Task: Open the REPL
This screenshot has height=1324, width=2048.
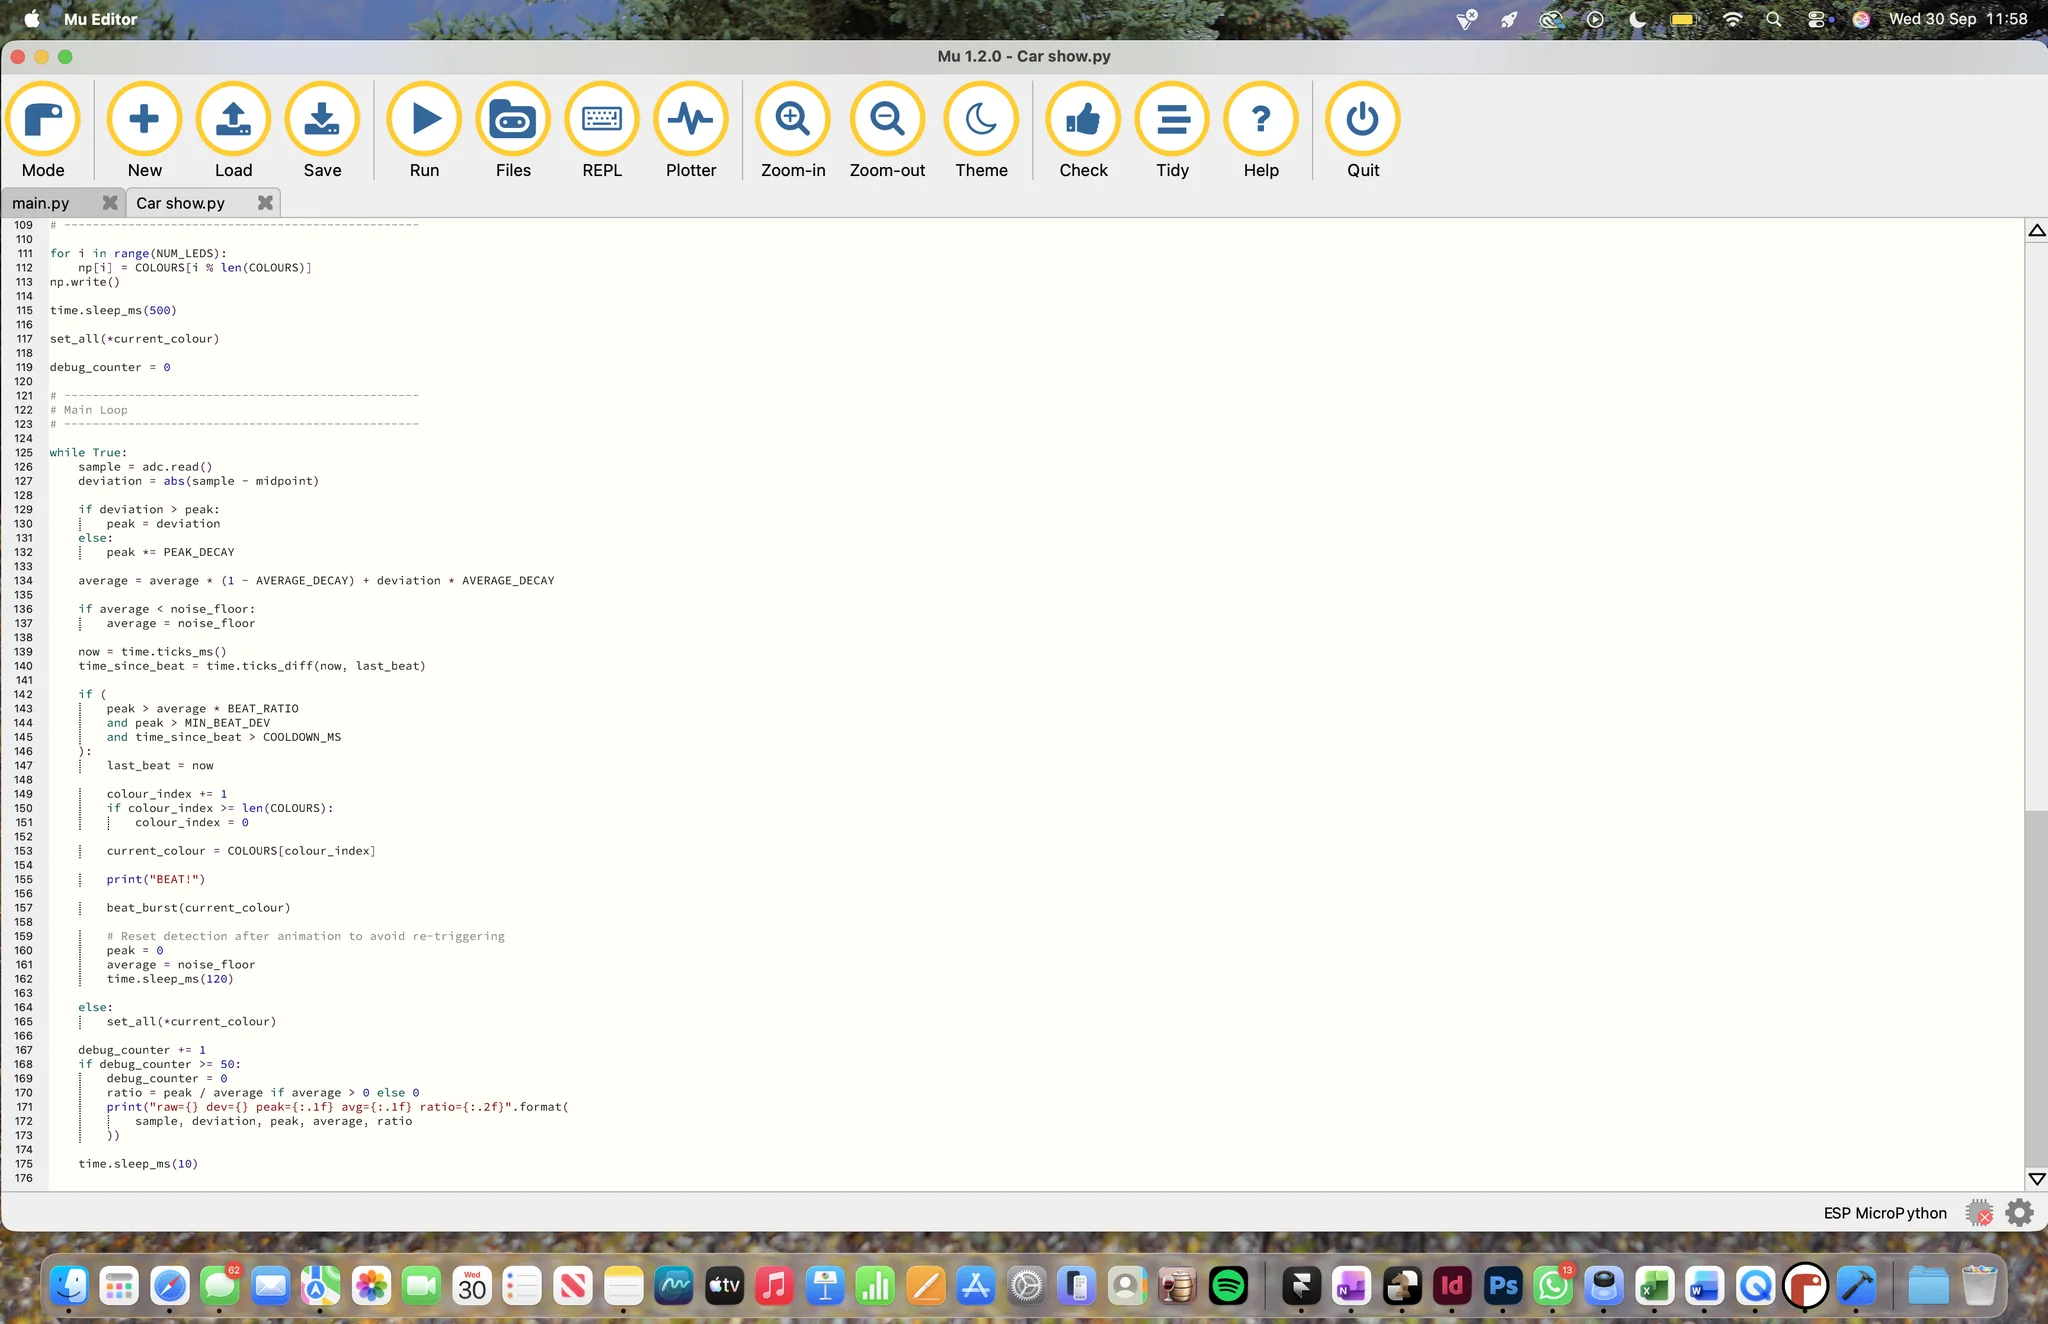Action: click(602, 130)
